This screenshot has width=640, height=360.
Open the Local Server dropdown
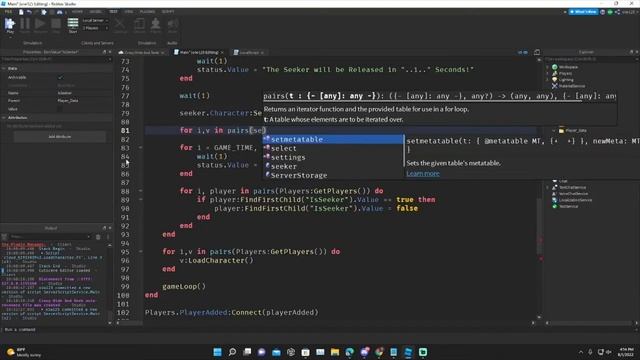[95, 20]
